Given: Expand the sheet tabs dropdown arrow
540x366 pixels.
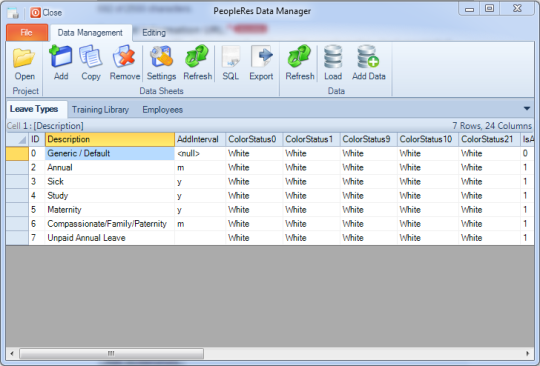Looking at the screenshot, I should 527,109.
